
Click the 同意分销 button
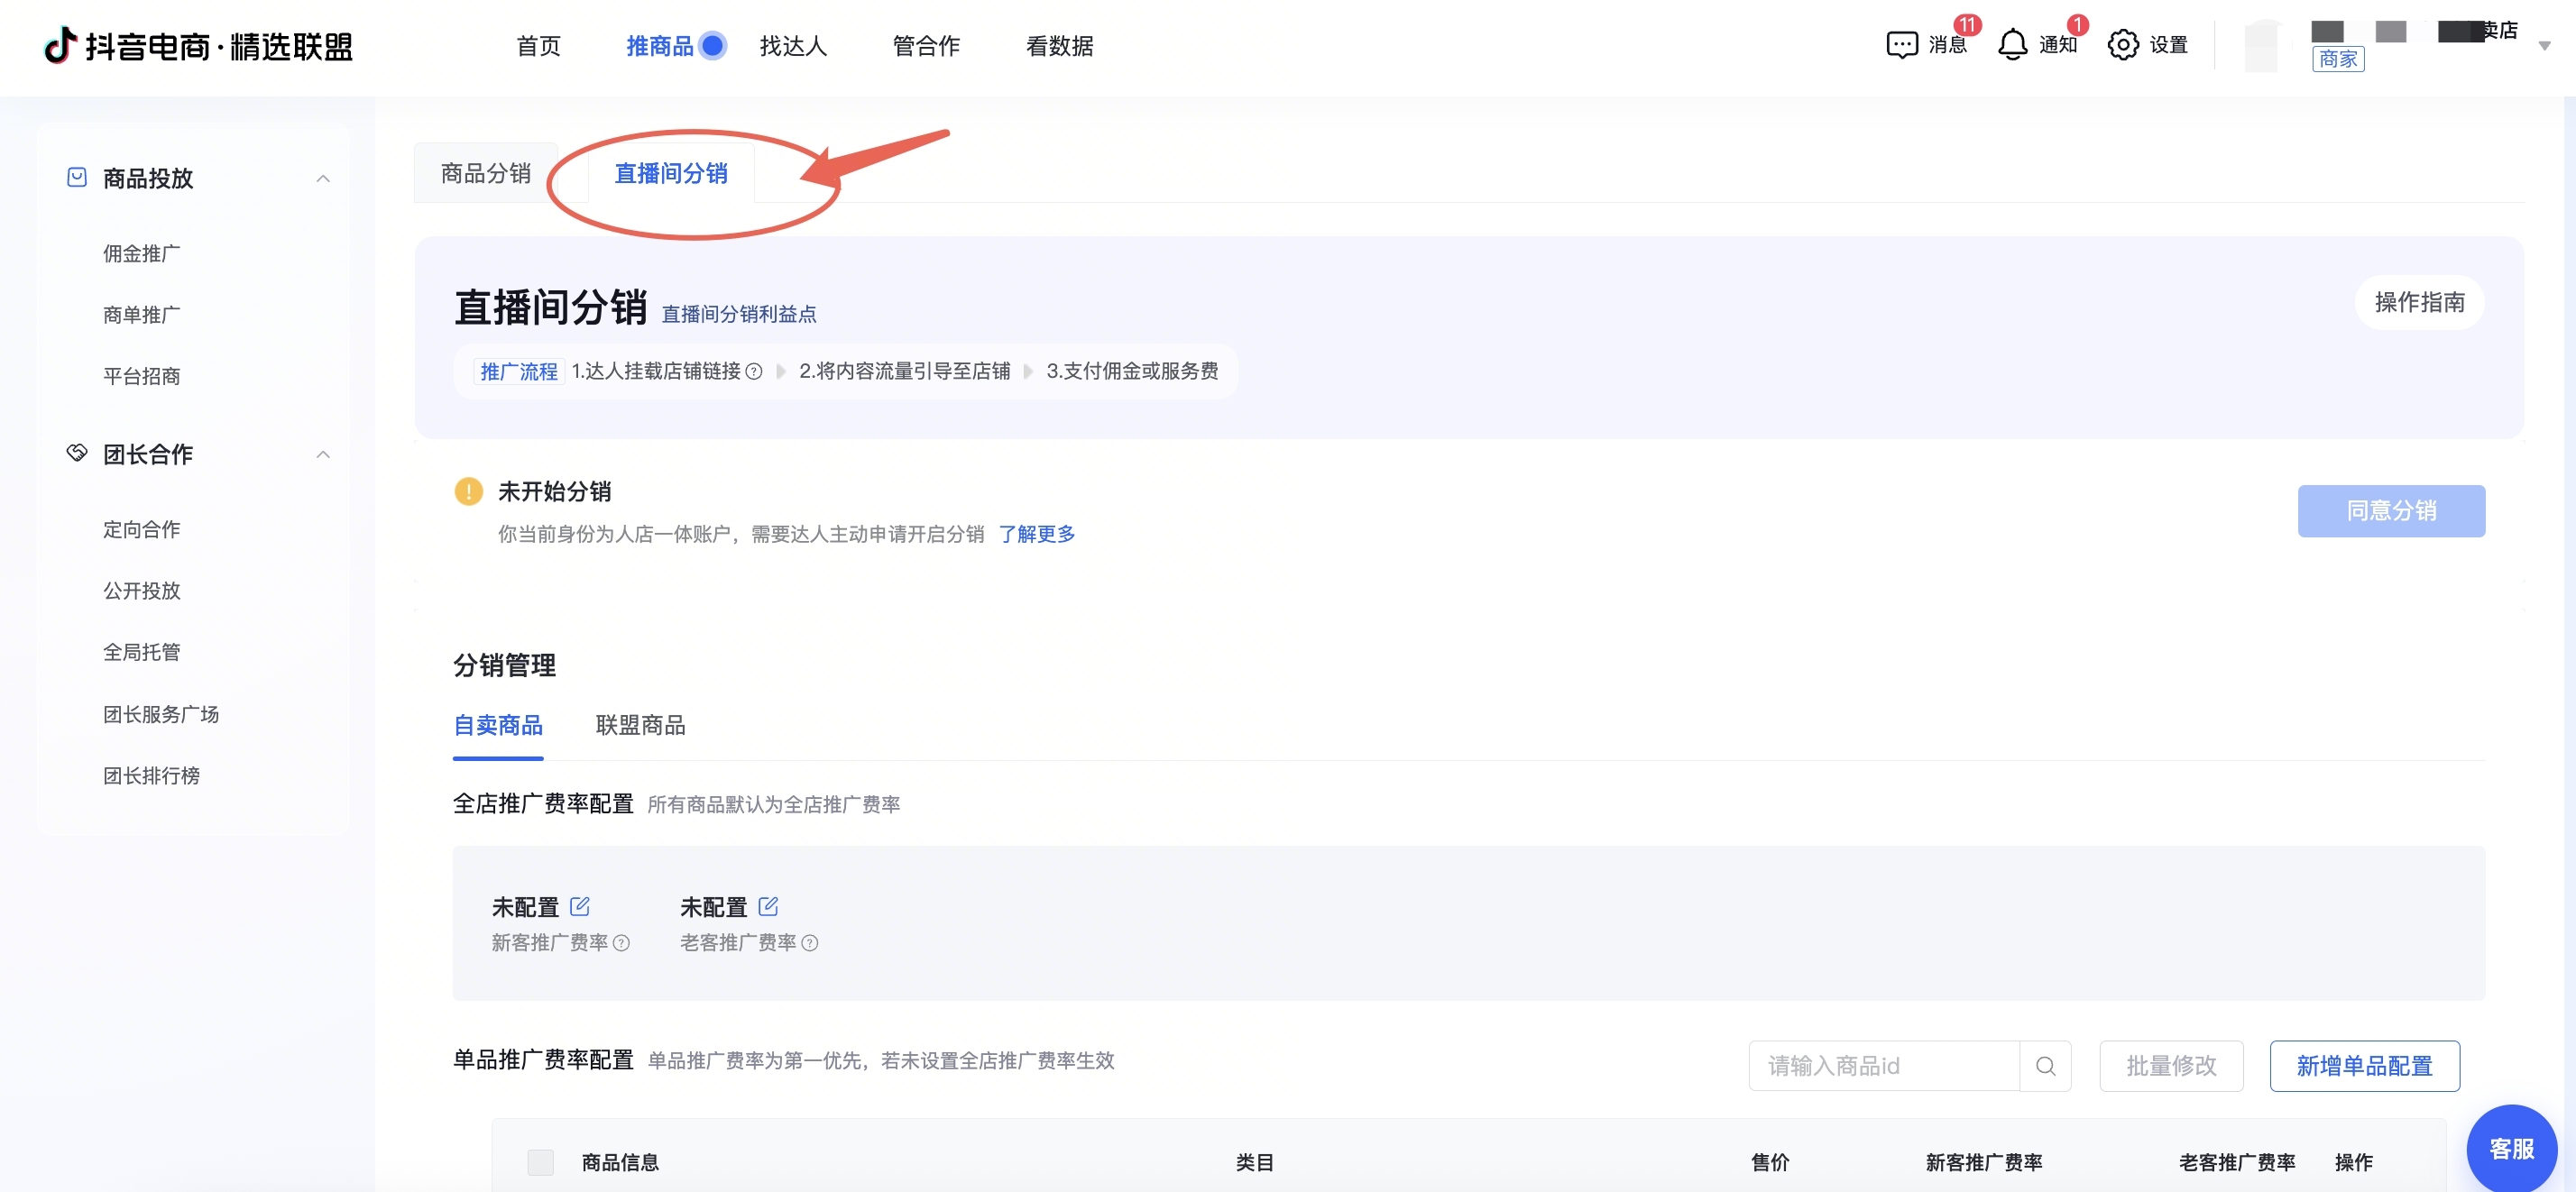point(2391,511)
